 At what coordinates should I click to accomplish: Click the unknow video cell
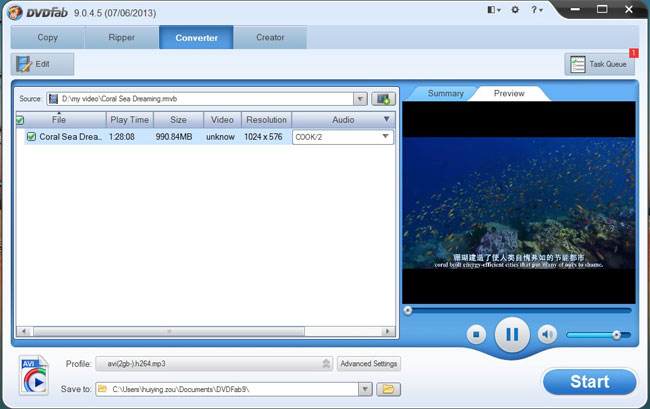(221, 137)
